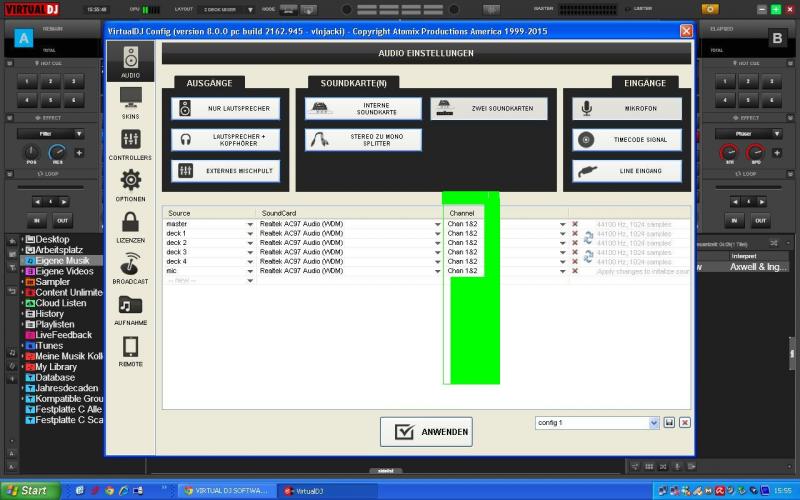Select deck B indicator
Screen dimensions: 800x500
(x=777, y=38)
